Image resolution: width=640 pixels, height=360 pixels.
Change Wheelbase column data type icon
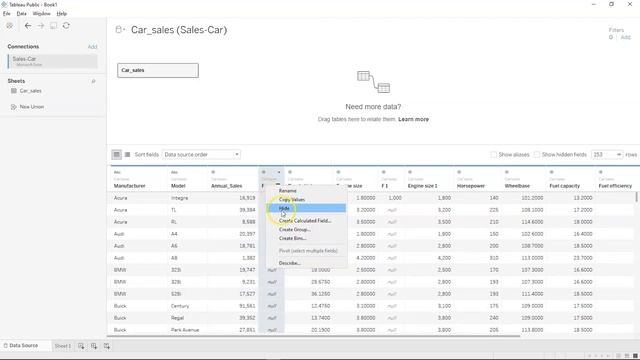point(507,172)
